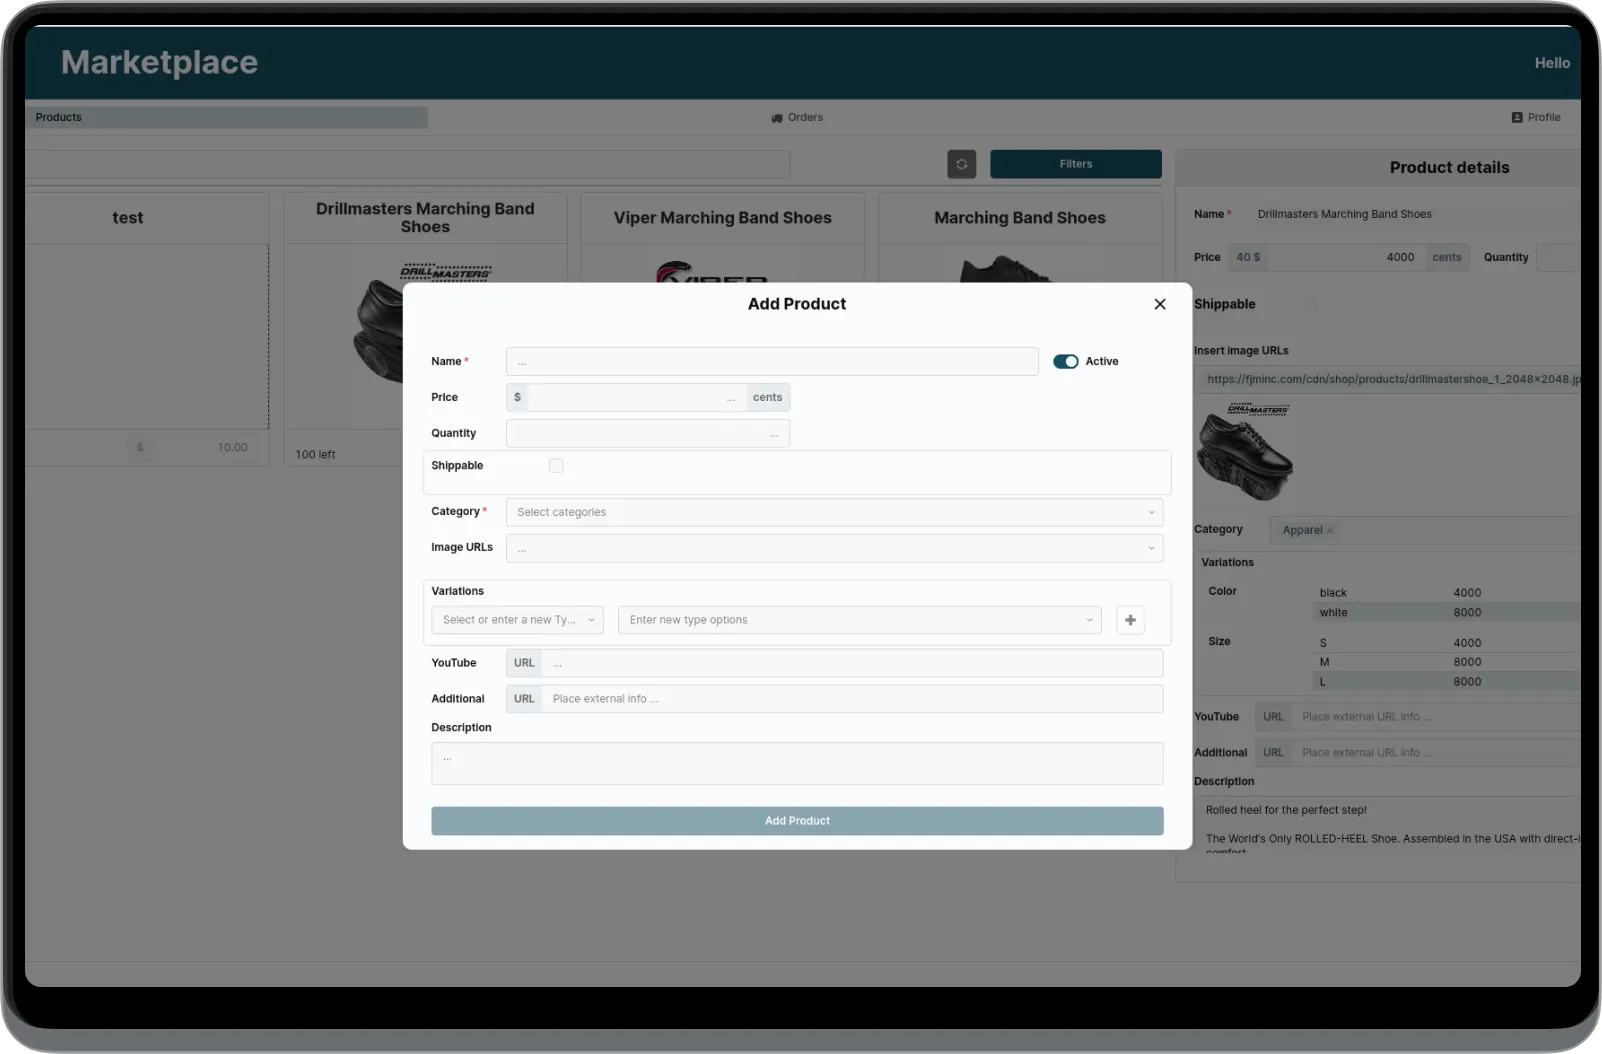1602x1054 pixels.
Task: Click the 100 left stock label
Action: click(x=316, y=455)
